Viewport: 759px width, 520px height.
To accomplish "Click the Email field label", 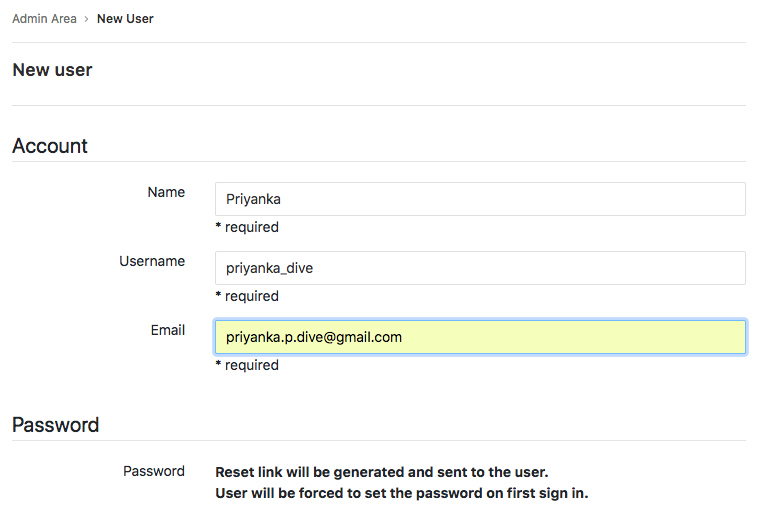I will (167, 330).
